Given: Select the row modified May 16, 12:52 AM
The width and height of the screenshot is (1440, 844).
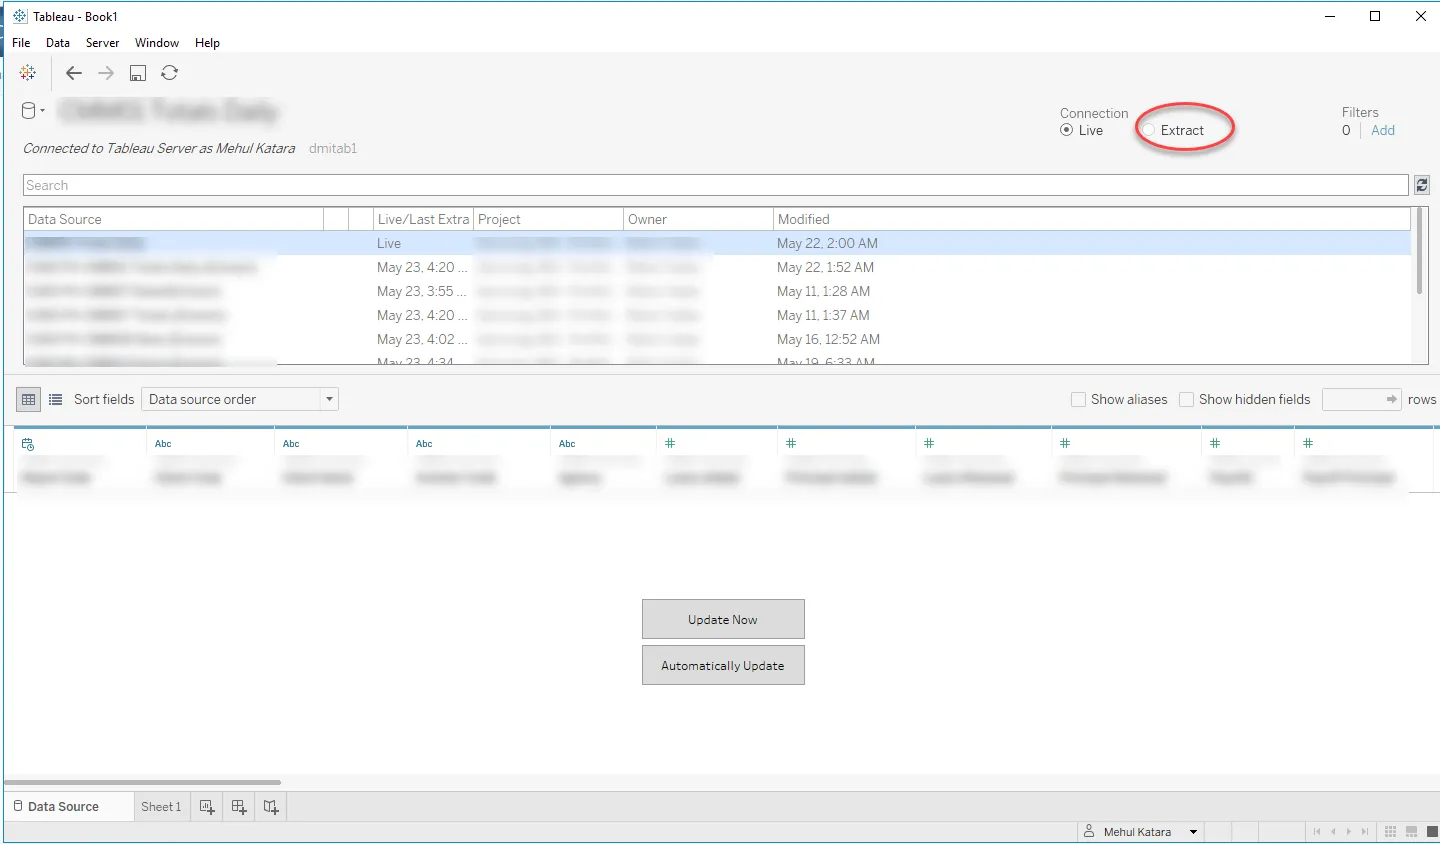Looking at the screenshot, I should point(717,339).
